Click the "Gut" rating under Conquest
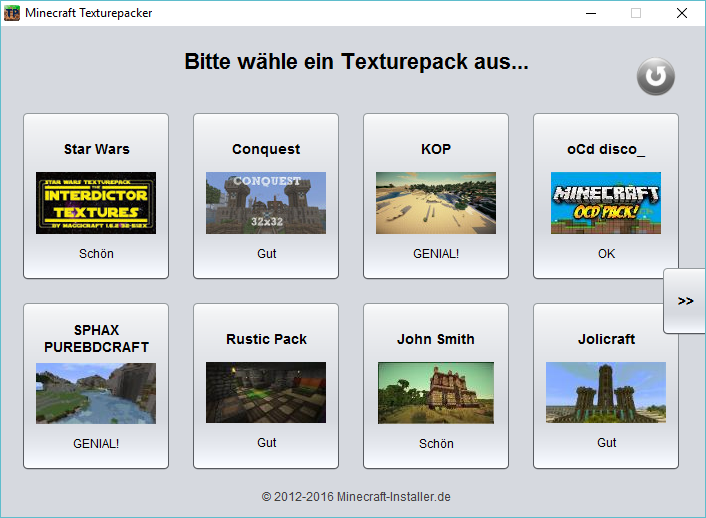 click(267, 254)
